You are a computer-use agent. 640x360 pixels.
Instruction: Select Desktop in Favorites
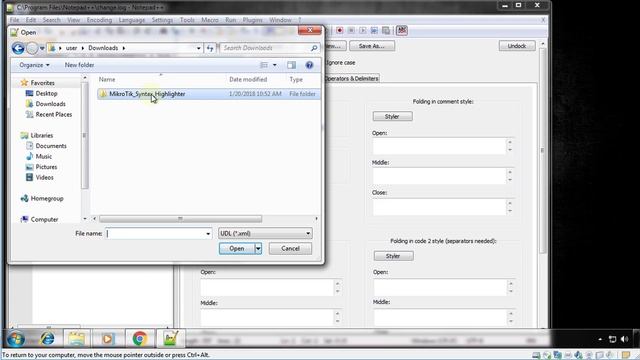46,93
